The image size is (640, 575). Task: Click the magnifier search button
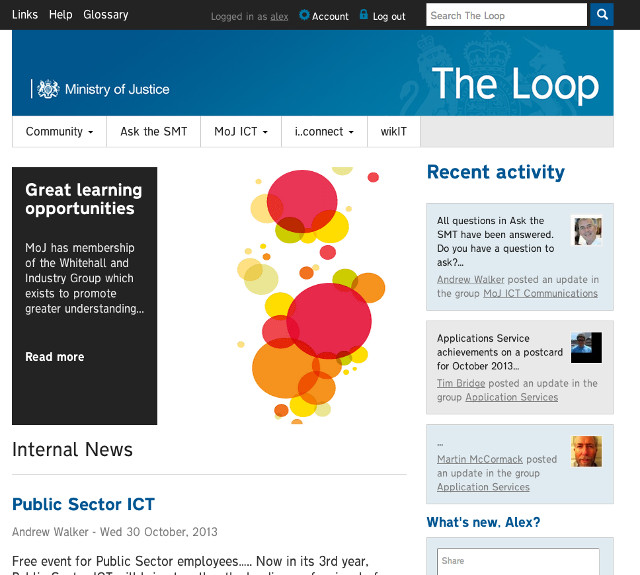pos(602,15)
